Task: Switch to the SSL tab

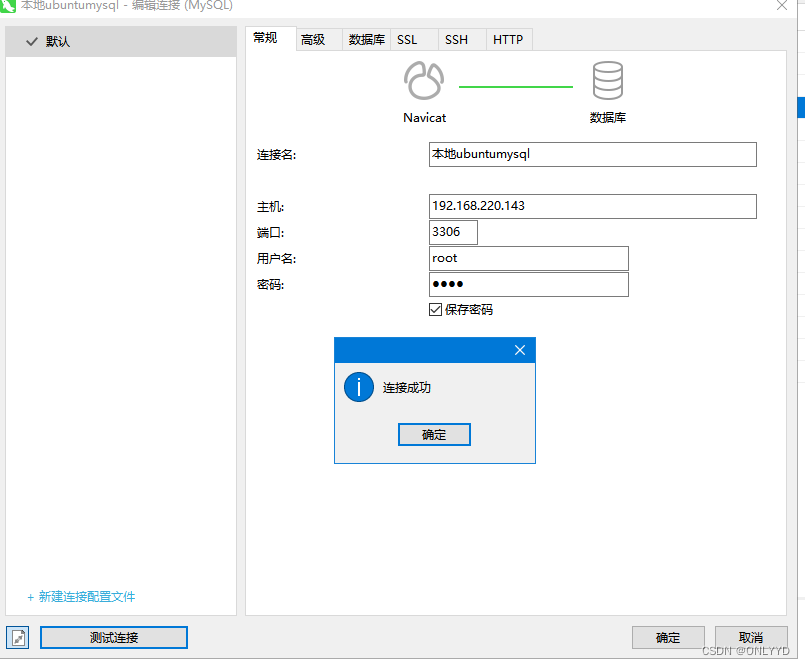Action: pos(407,40)
